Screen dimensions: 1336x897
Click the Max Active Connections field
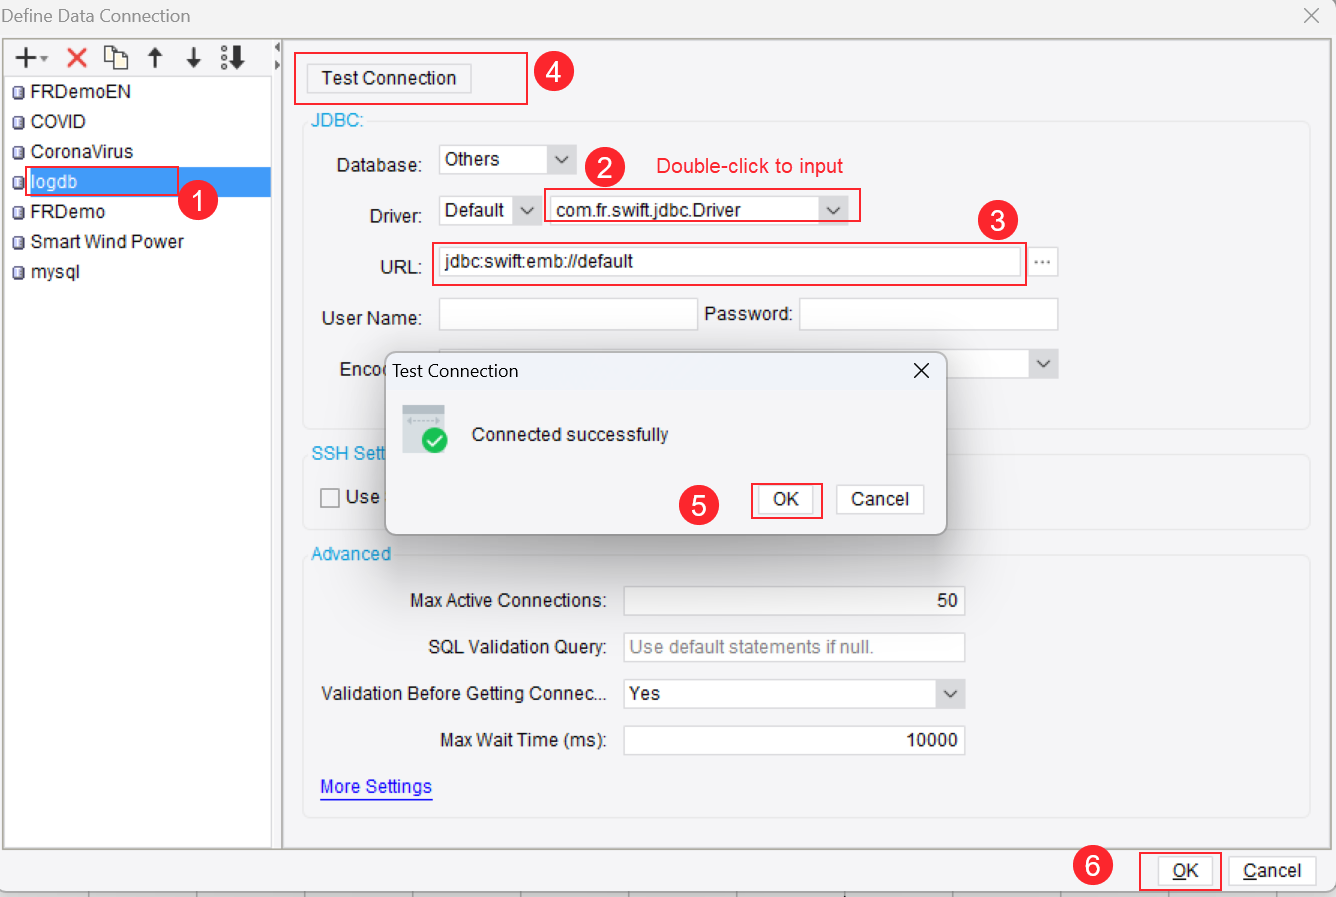[x=794, y=601]
